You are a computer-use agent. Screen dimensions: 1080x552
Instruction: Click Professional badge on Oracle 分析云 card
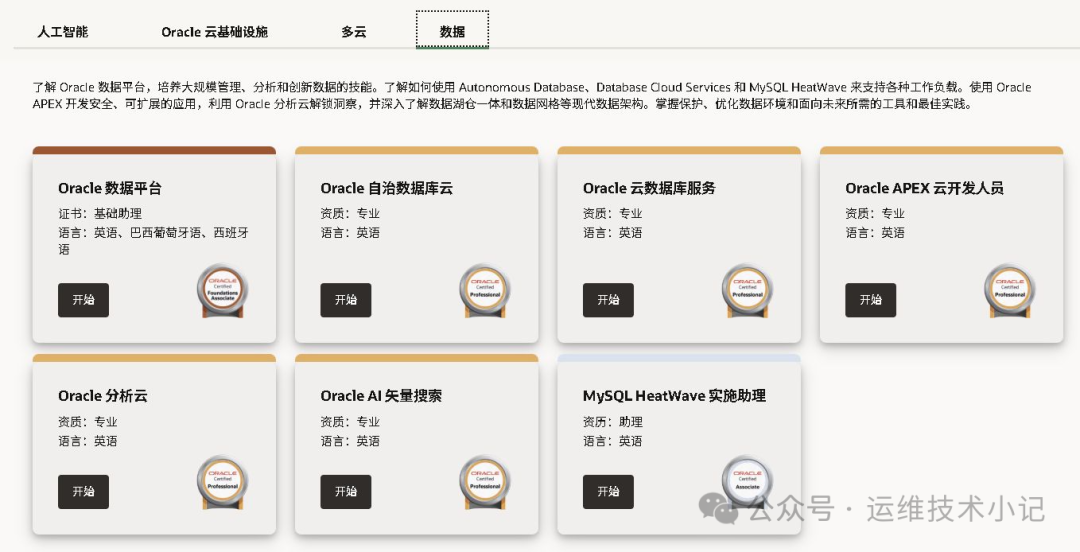coord(222,483)
